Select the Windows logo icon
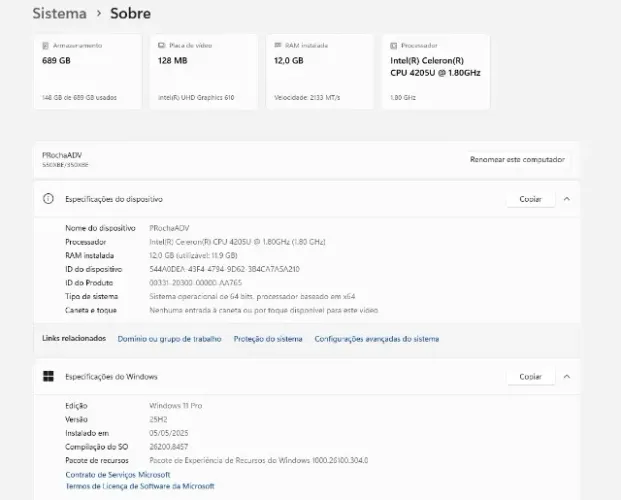Screen dimensions: 621x500 [x=48, y=376]
